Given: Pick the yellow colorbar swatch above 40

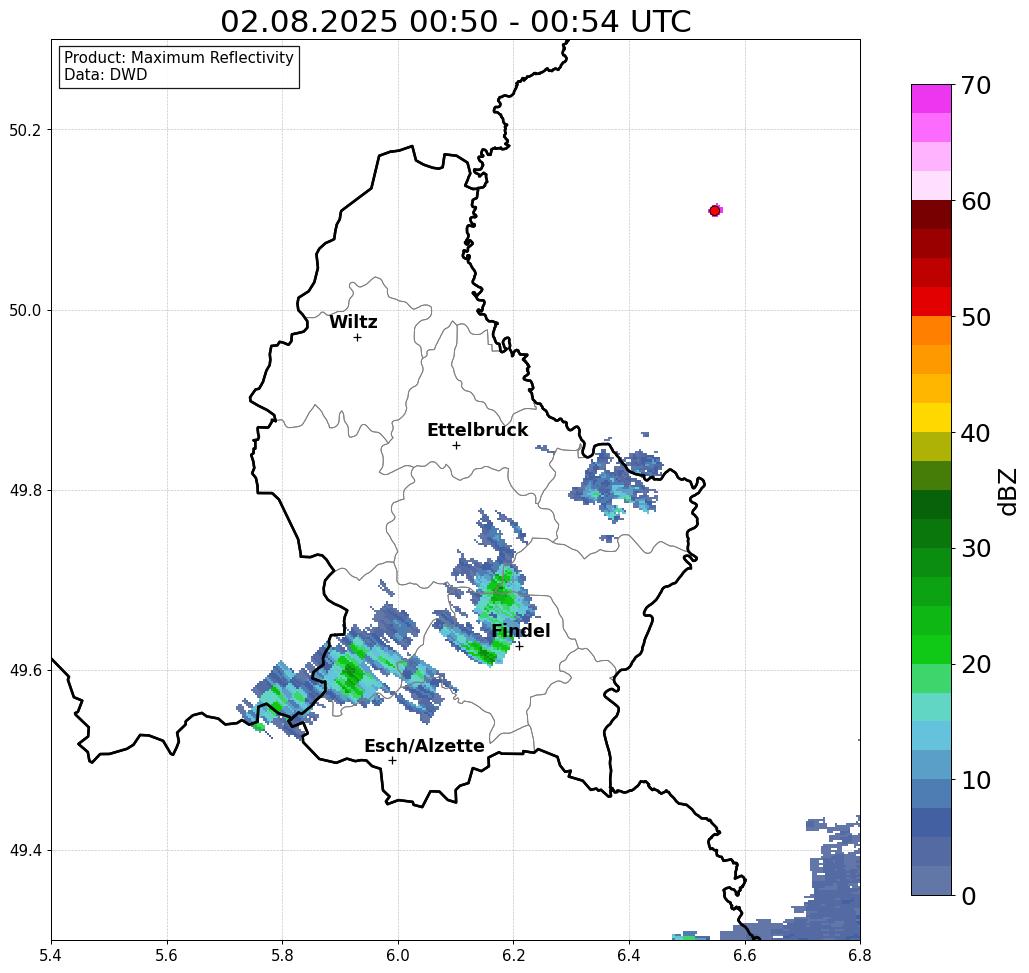Looking at the screenshot, I should (931, 417).
